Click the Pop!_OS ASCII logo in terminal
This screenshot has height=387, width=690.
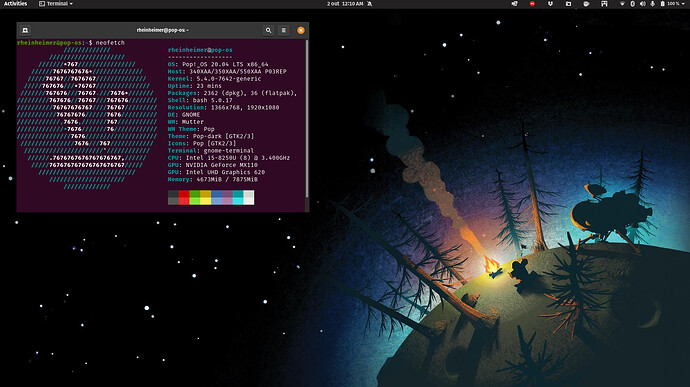click(x=87, y=118)
